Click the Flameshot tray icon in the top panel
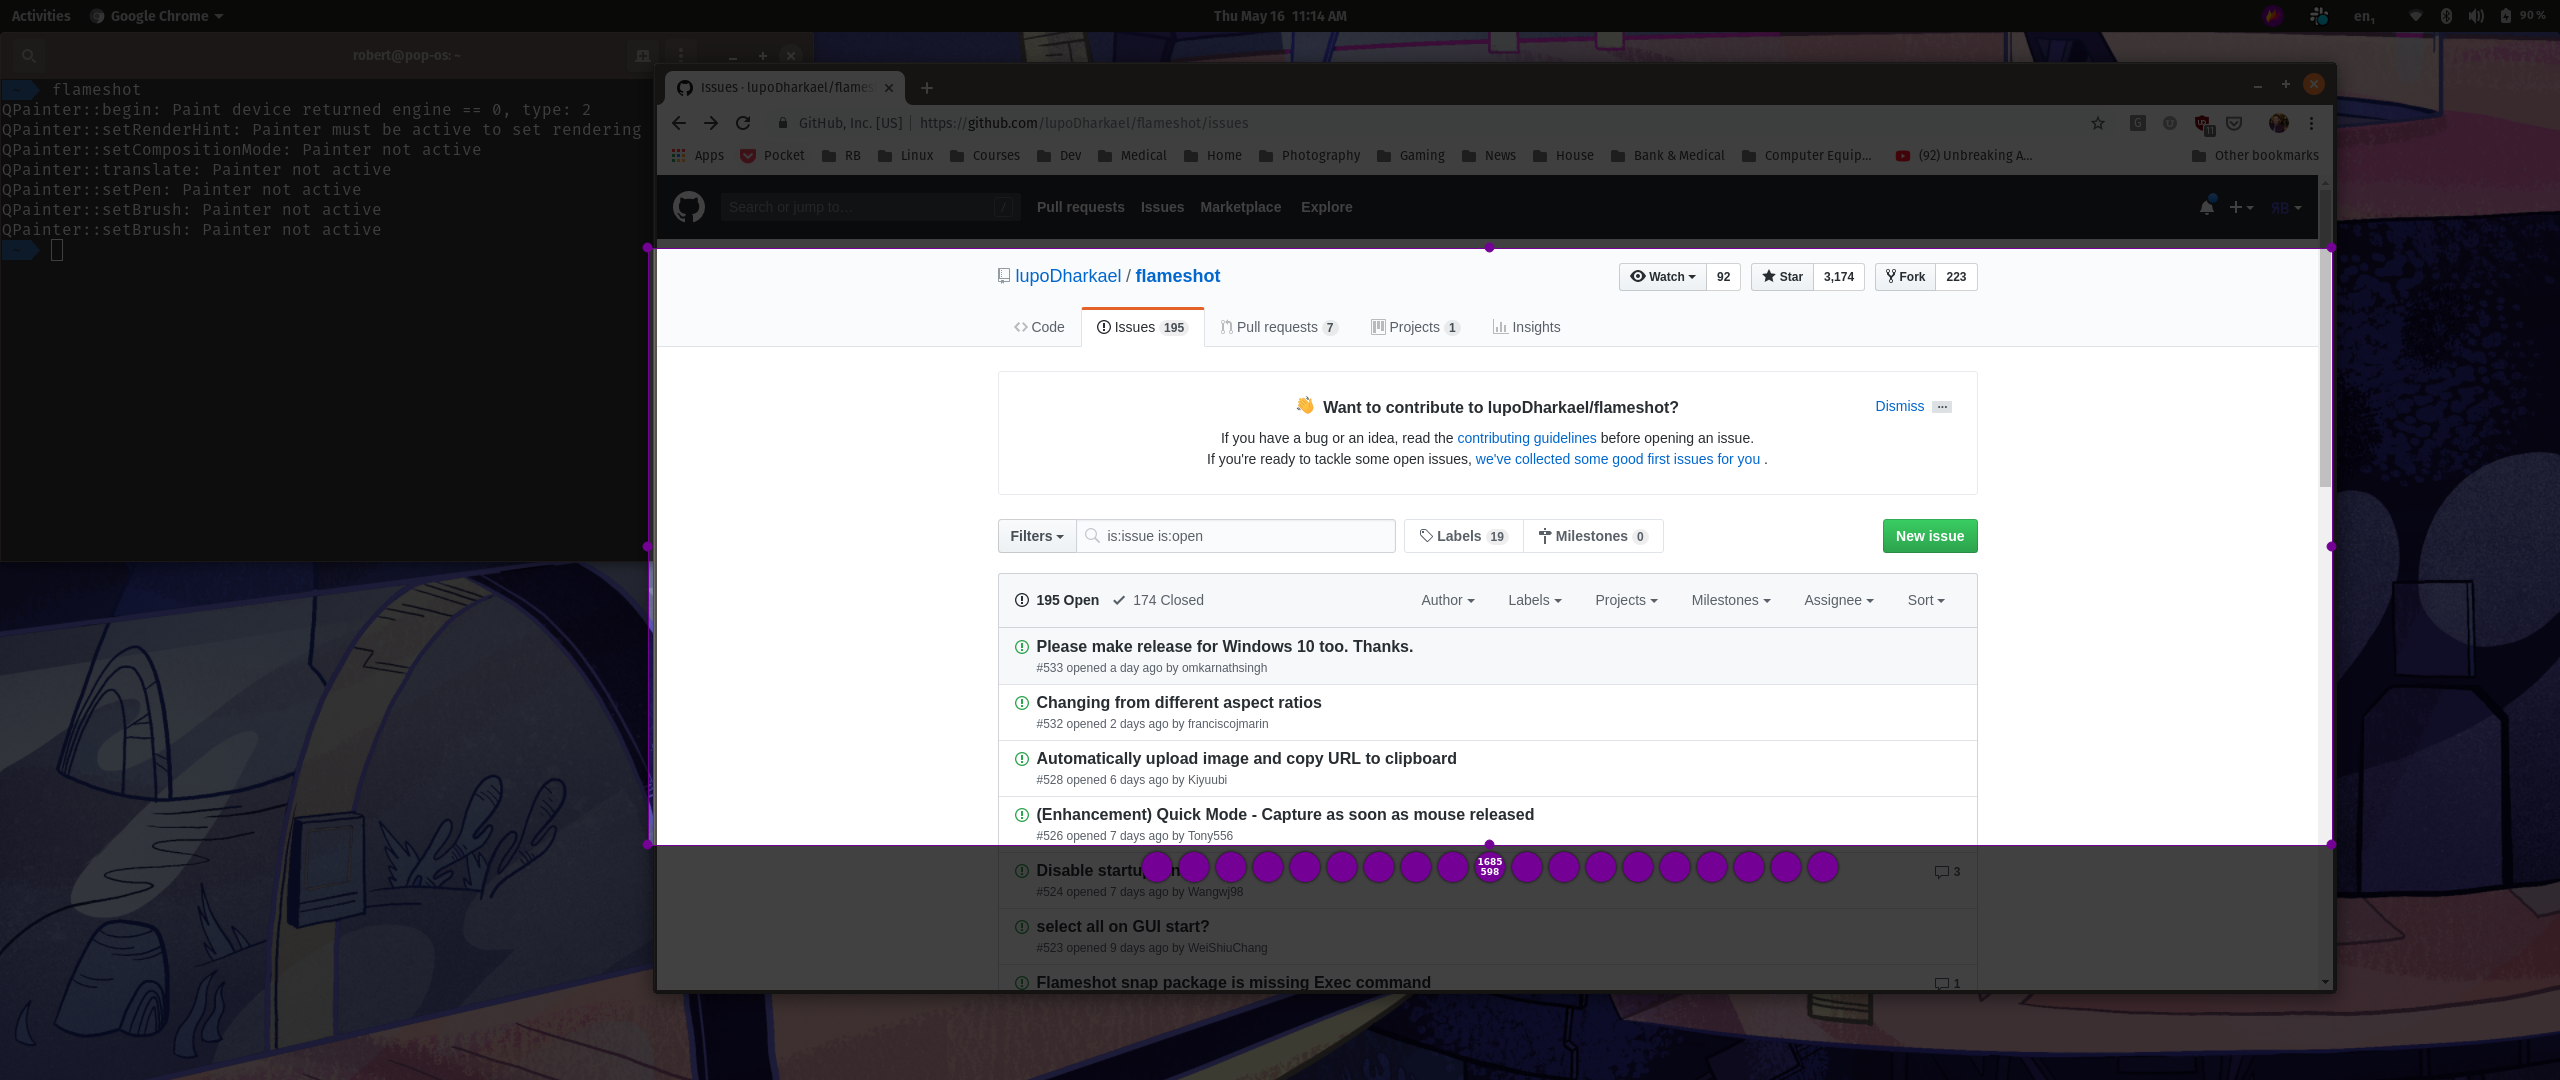The width and height of the screenshot is (2560, 1080). tap(2273, 16)
